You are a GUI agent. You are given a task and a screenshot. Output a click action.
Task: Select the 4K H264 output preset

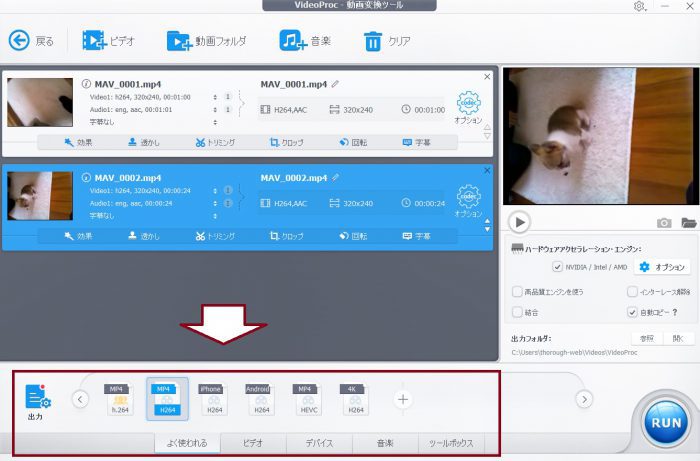point(356,399)
